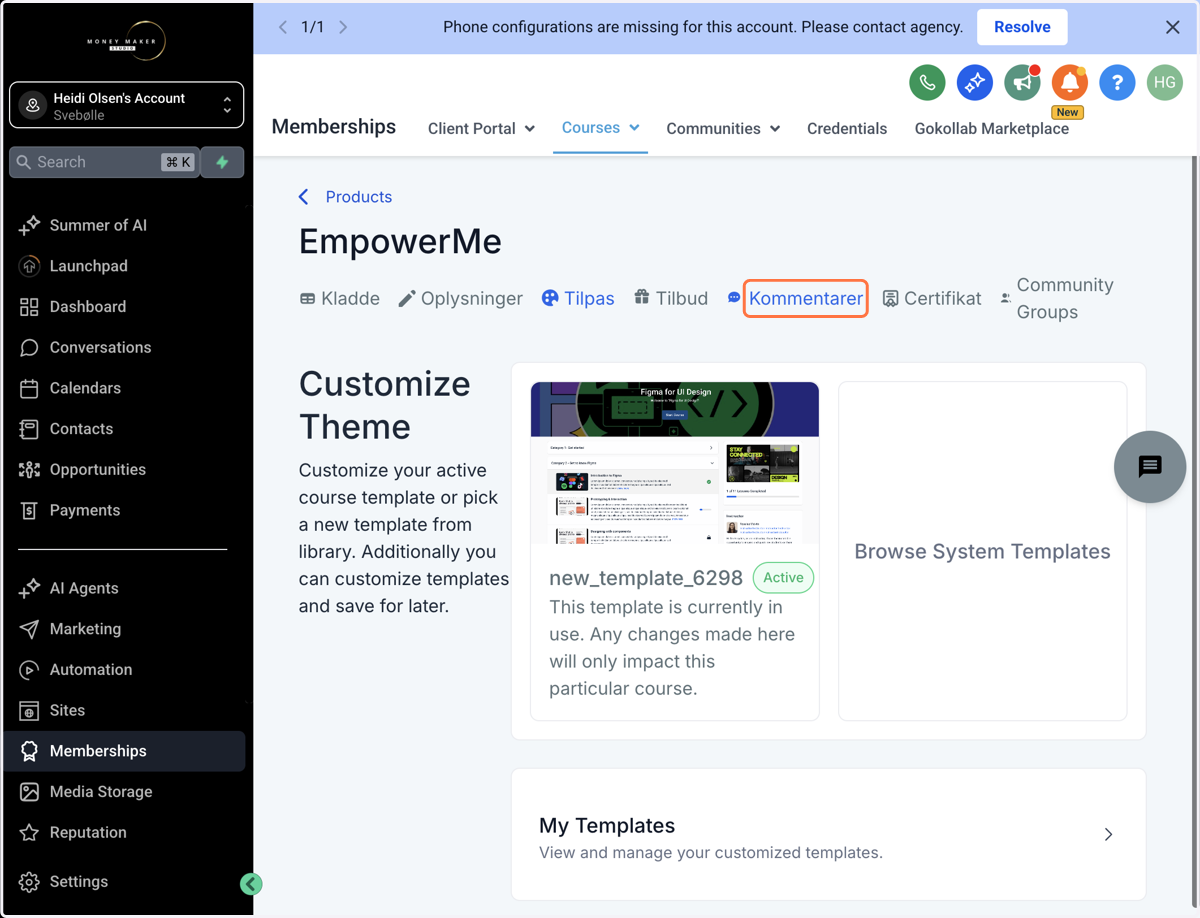Click the new_template_6298 preview thumbnail
Viewport: 1200px width, 918px height.
675,463
